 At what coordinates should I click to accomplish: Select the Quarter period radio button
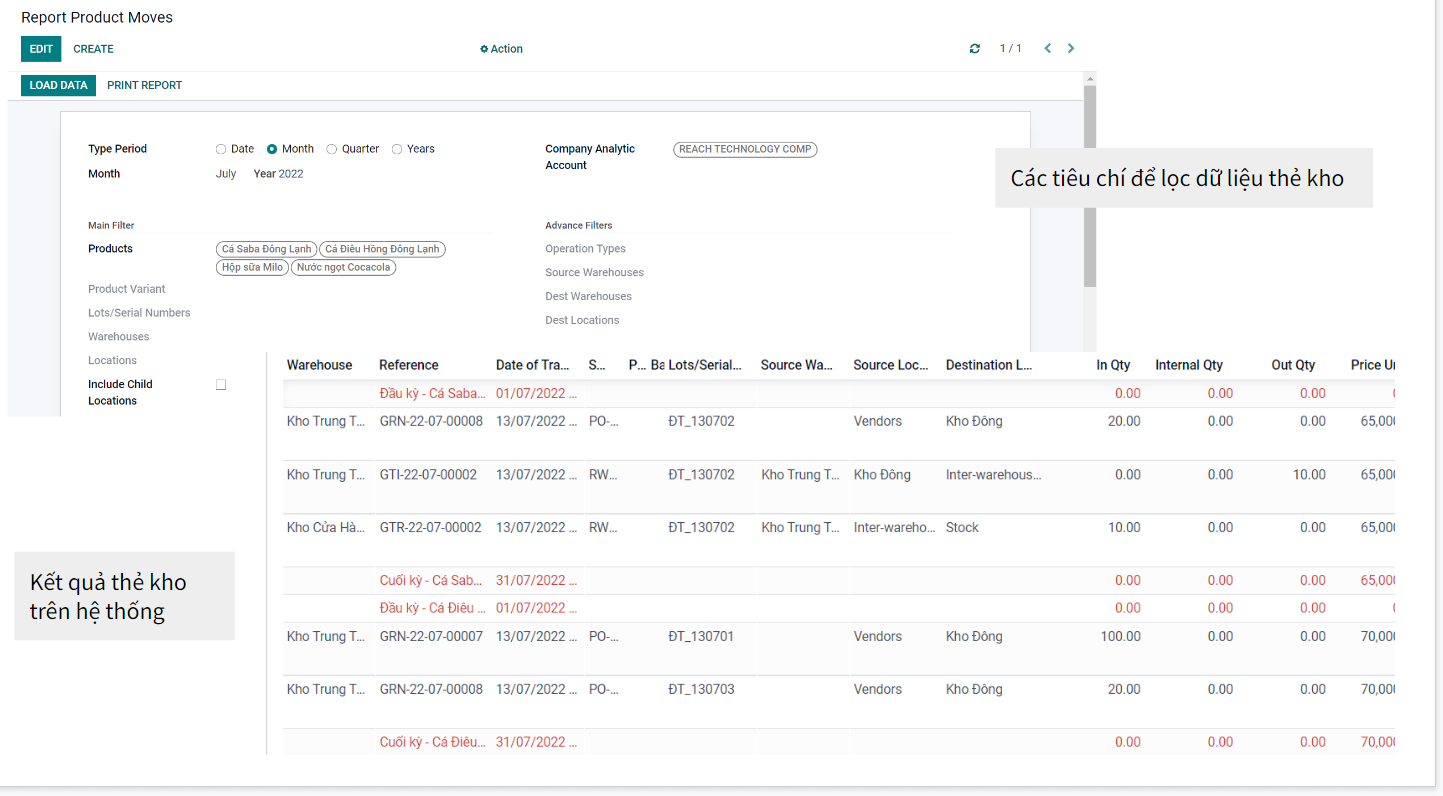pos(332,149)
